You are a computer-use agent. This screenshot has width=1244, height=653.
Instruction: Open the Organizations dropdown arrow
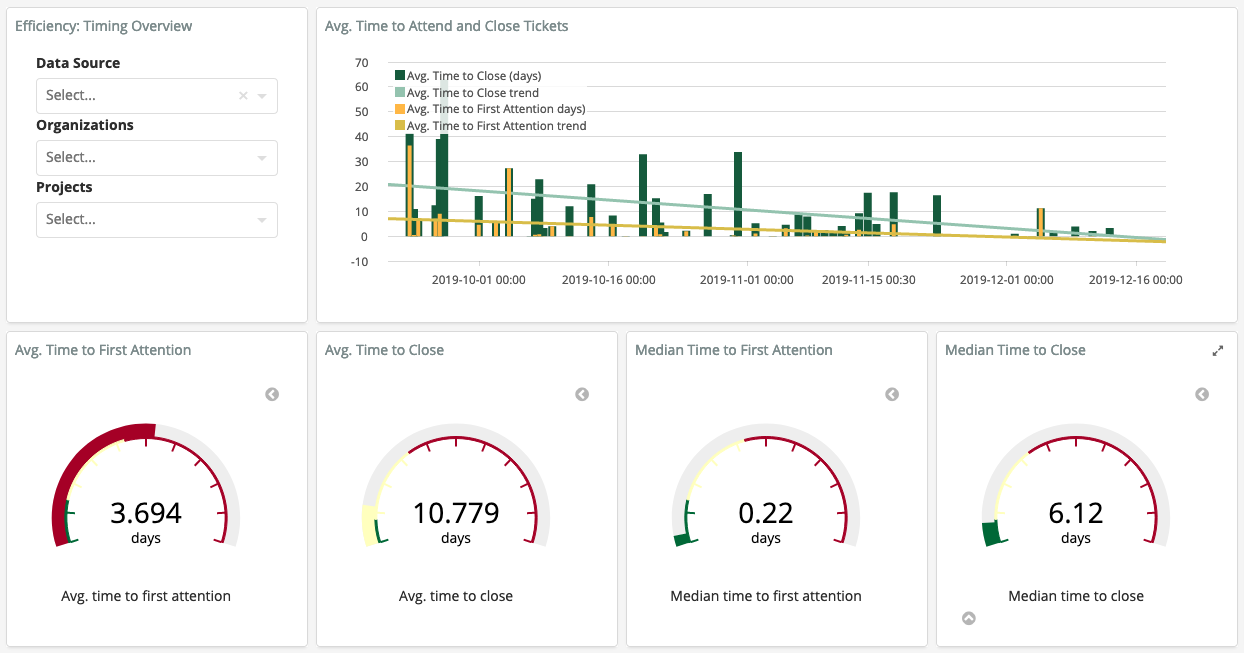tap(262, 158)
